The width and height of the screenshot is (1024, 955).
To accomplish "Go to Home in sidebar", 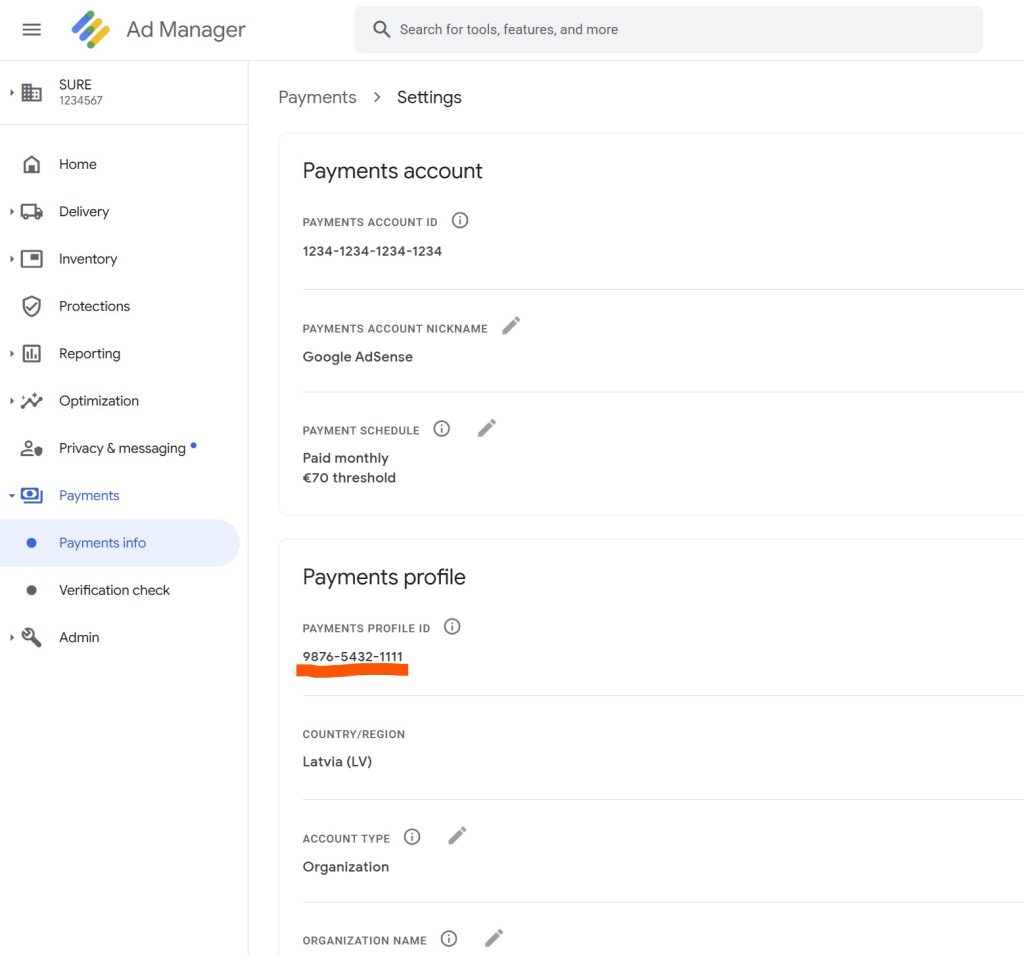I will (x=77, y=164).
